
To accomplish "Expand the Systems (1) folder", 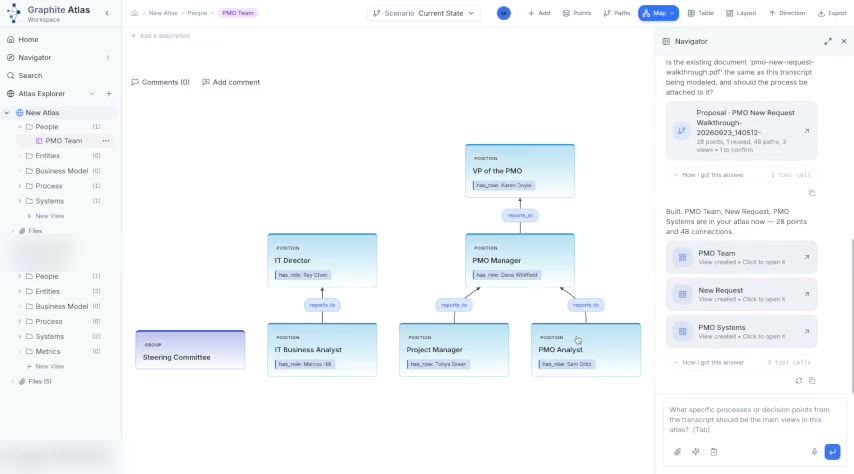I will (x=20, y=201).
